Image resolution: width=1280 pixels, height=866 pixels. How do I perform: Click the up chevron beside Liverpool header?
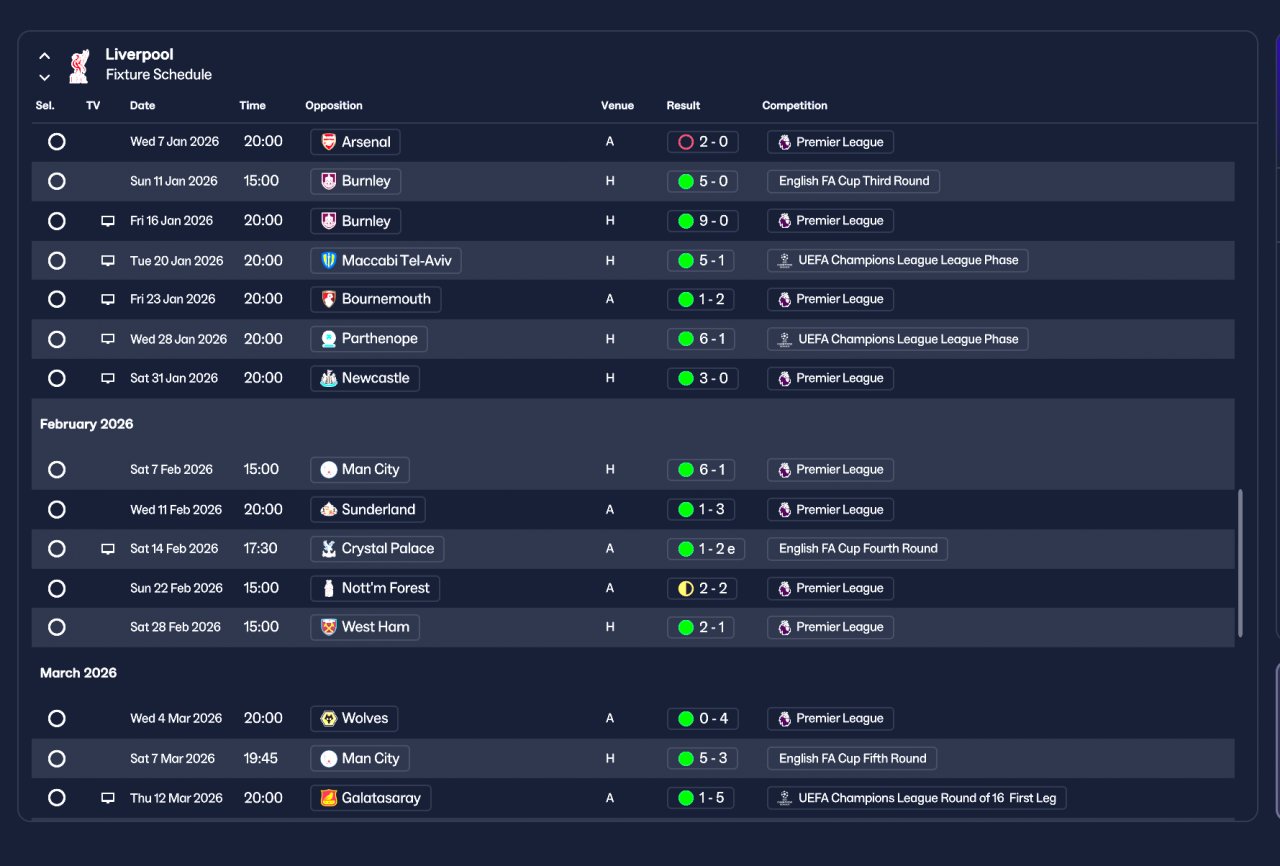pyautogui.click(x=44, y=56)
